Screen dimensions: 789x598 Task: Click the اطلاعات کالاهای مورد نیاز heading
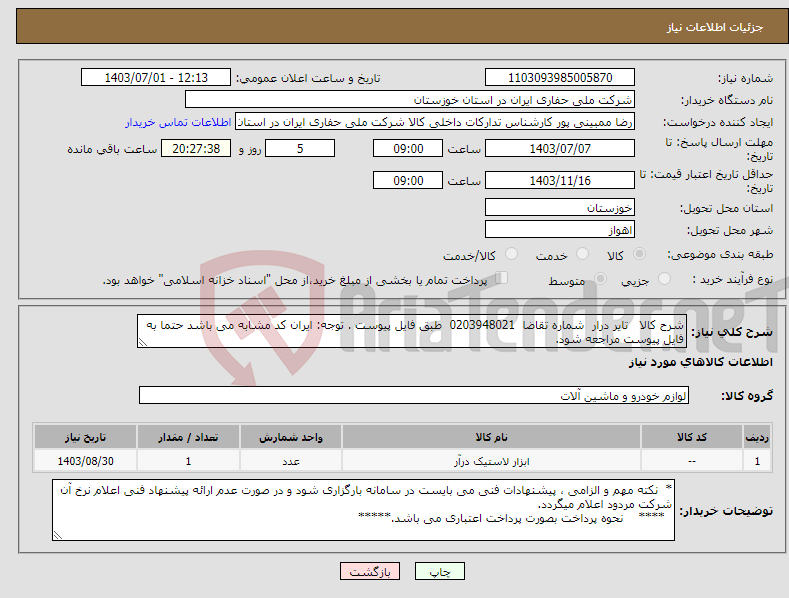pos(700,362)
